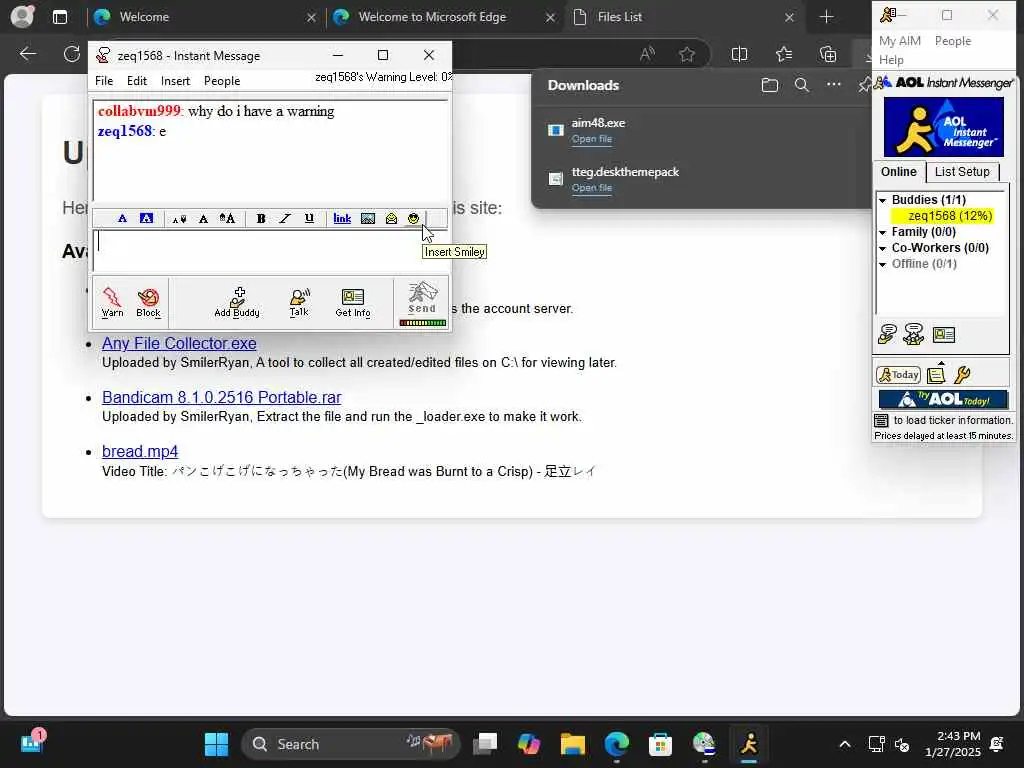Open the AIM Today button
This screenshot has width=1024, height=768.
[899, 375]
